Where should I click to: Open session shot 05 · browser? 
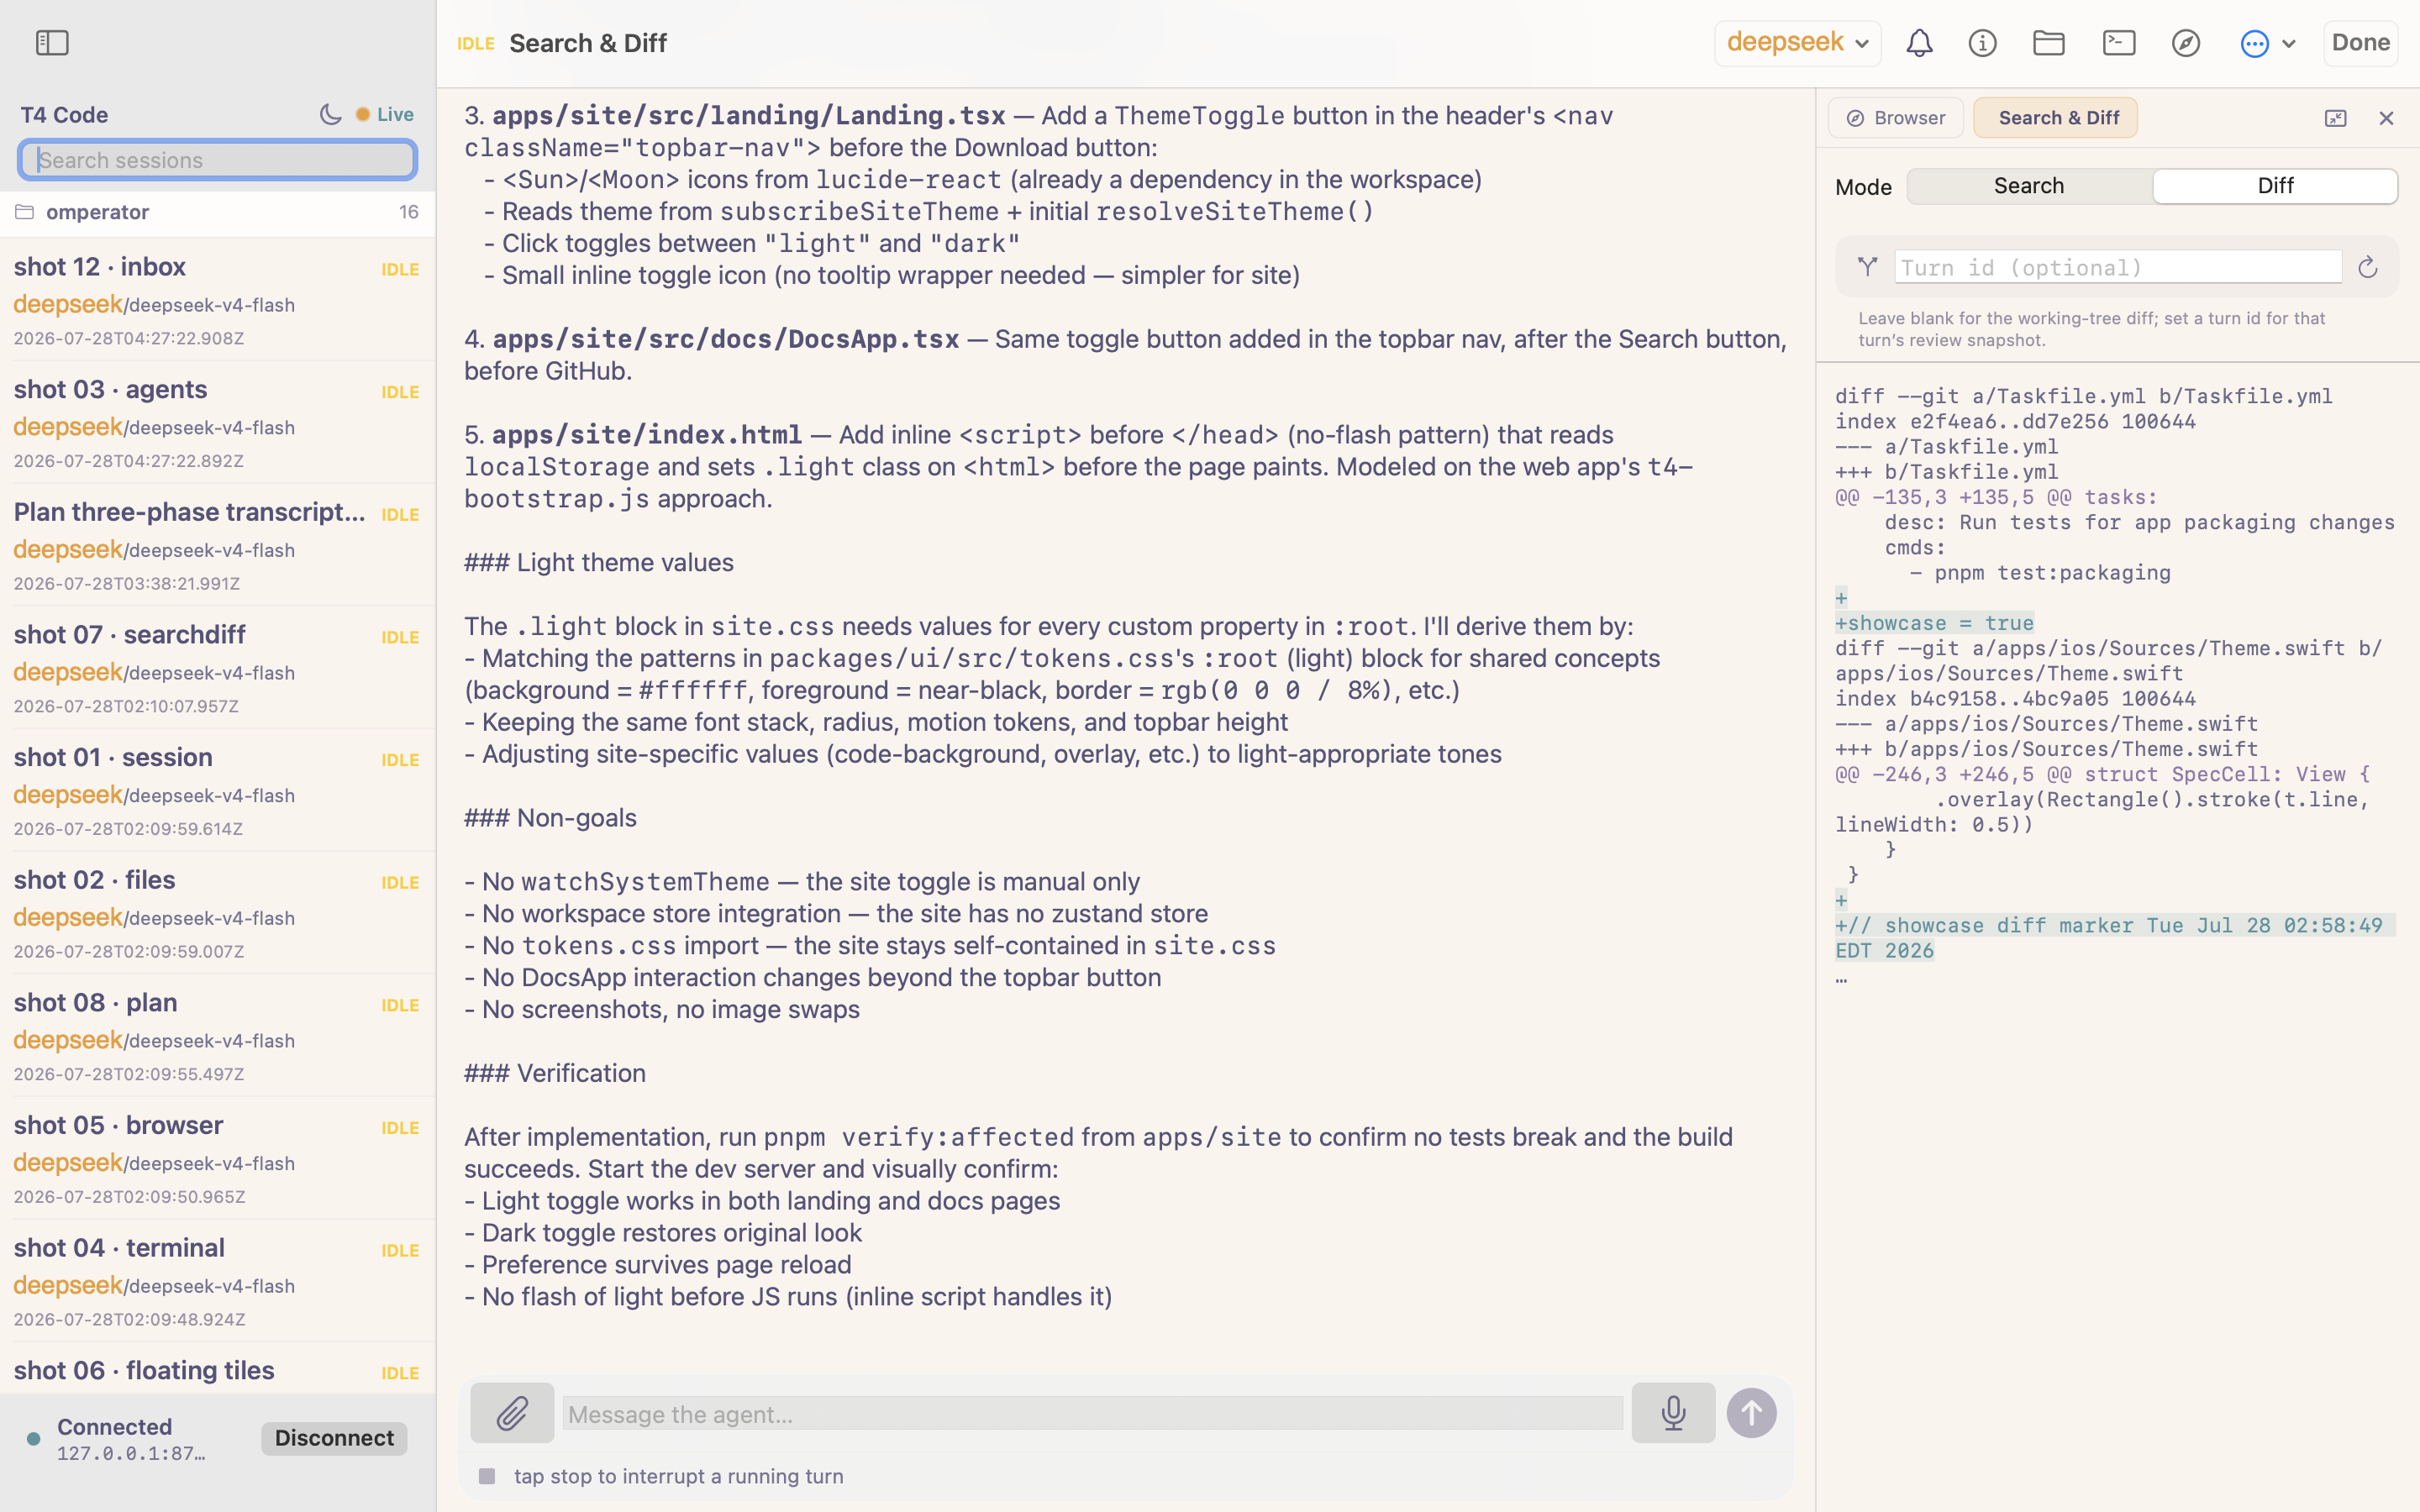tap(217, 1158)
